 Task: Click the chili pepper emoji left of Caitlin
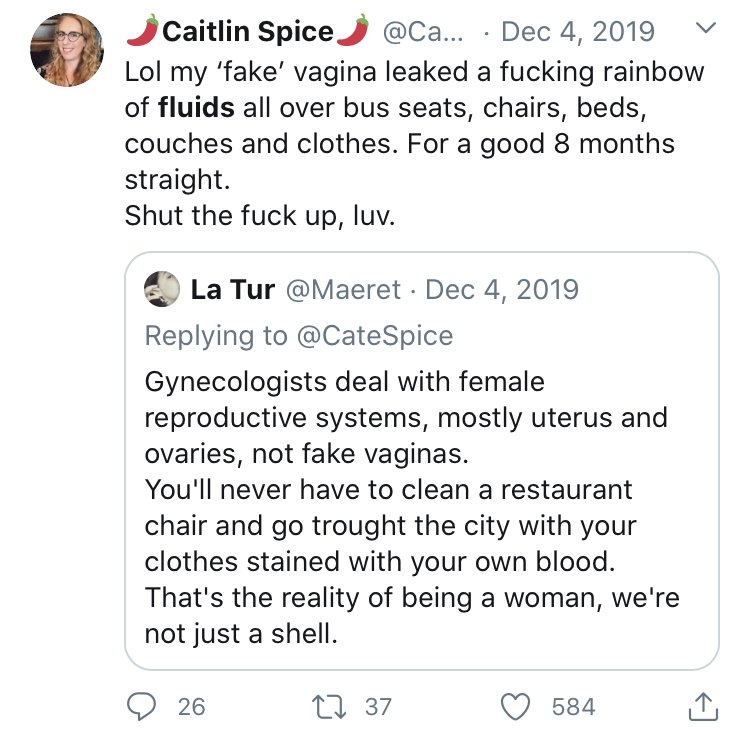(143, 30)
